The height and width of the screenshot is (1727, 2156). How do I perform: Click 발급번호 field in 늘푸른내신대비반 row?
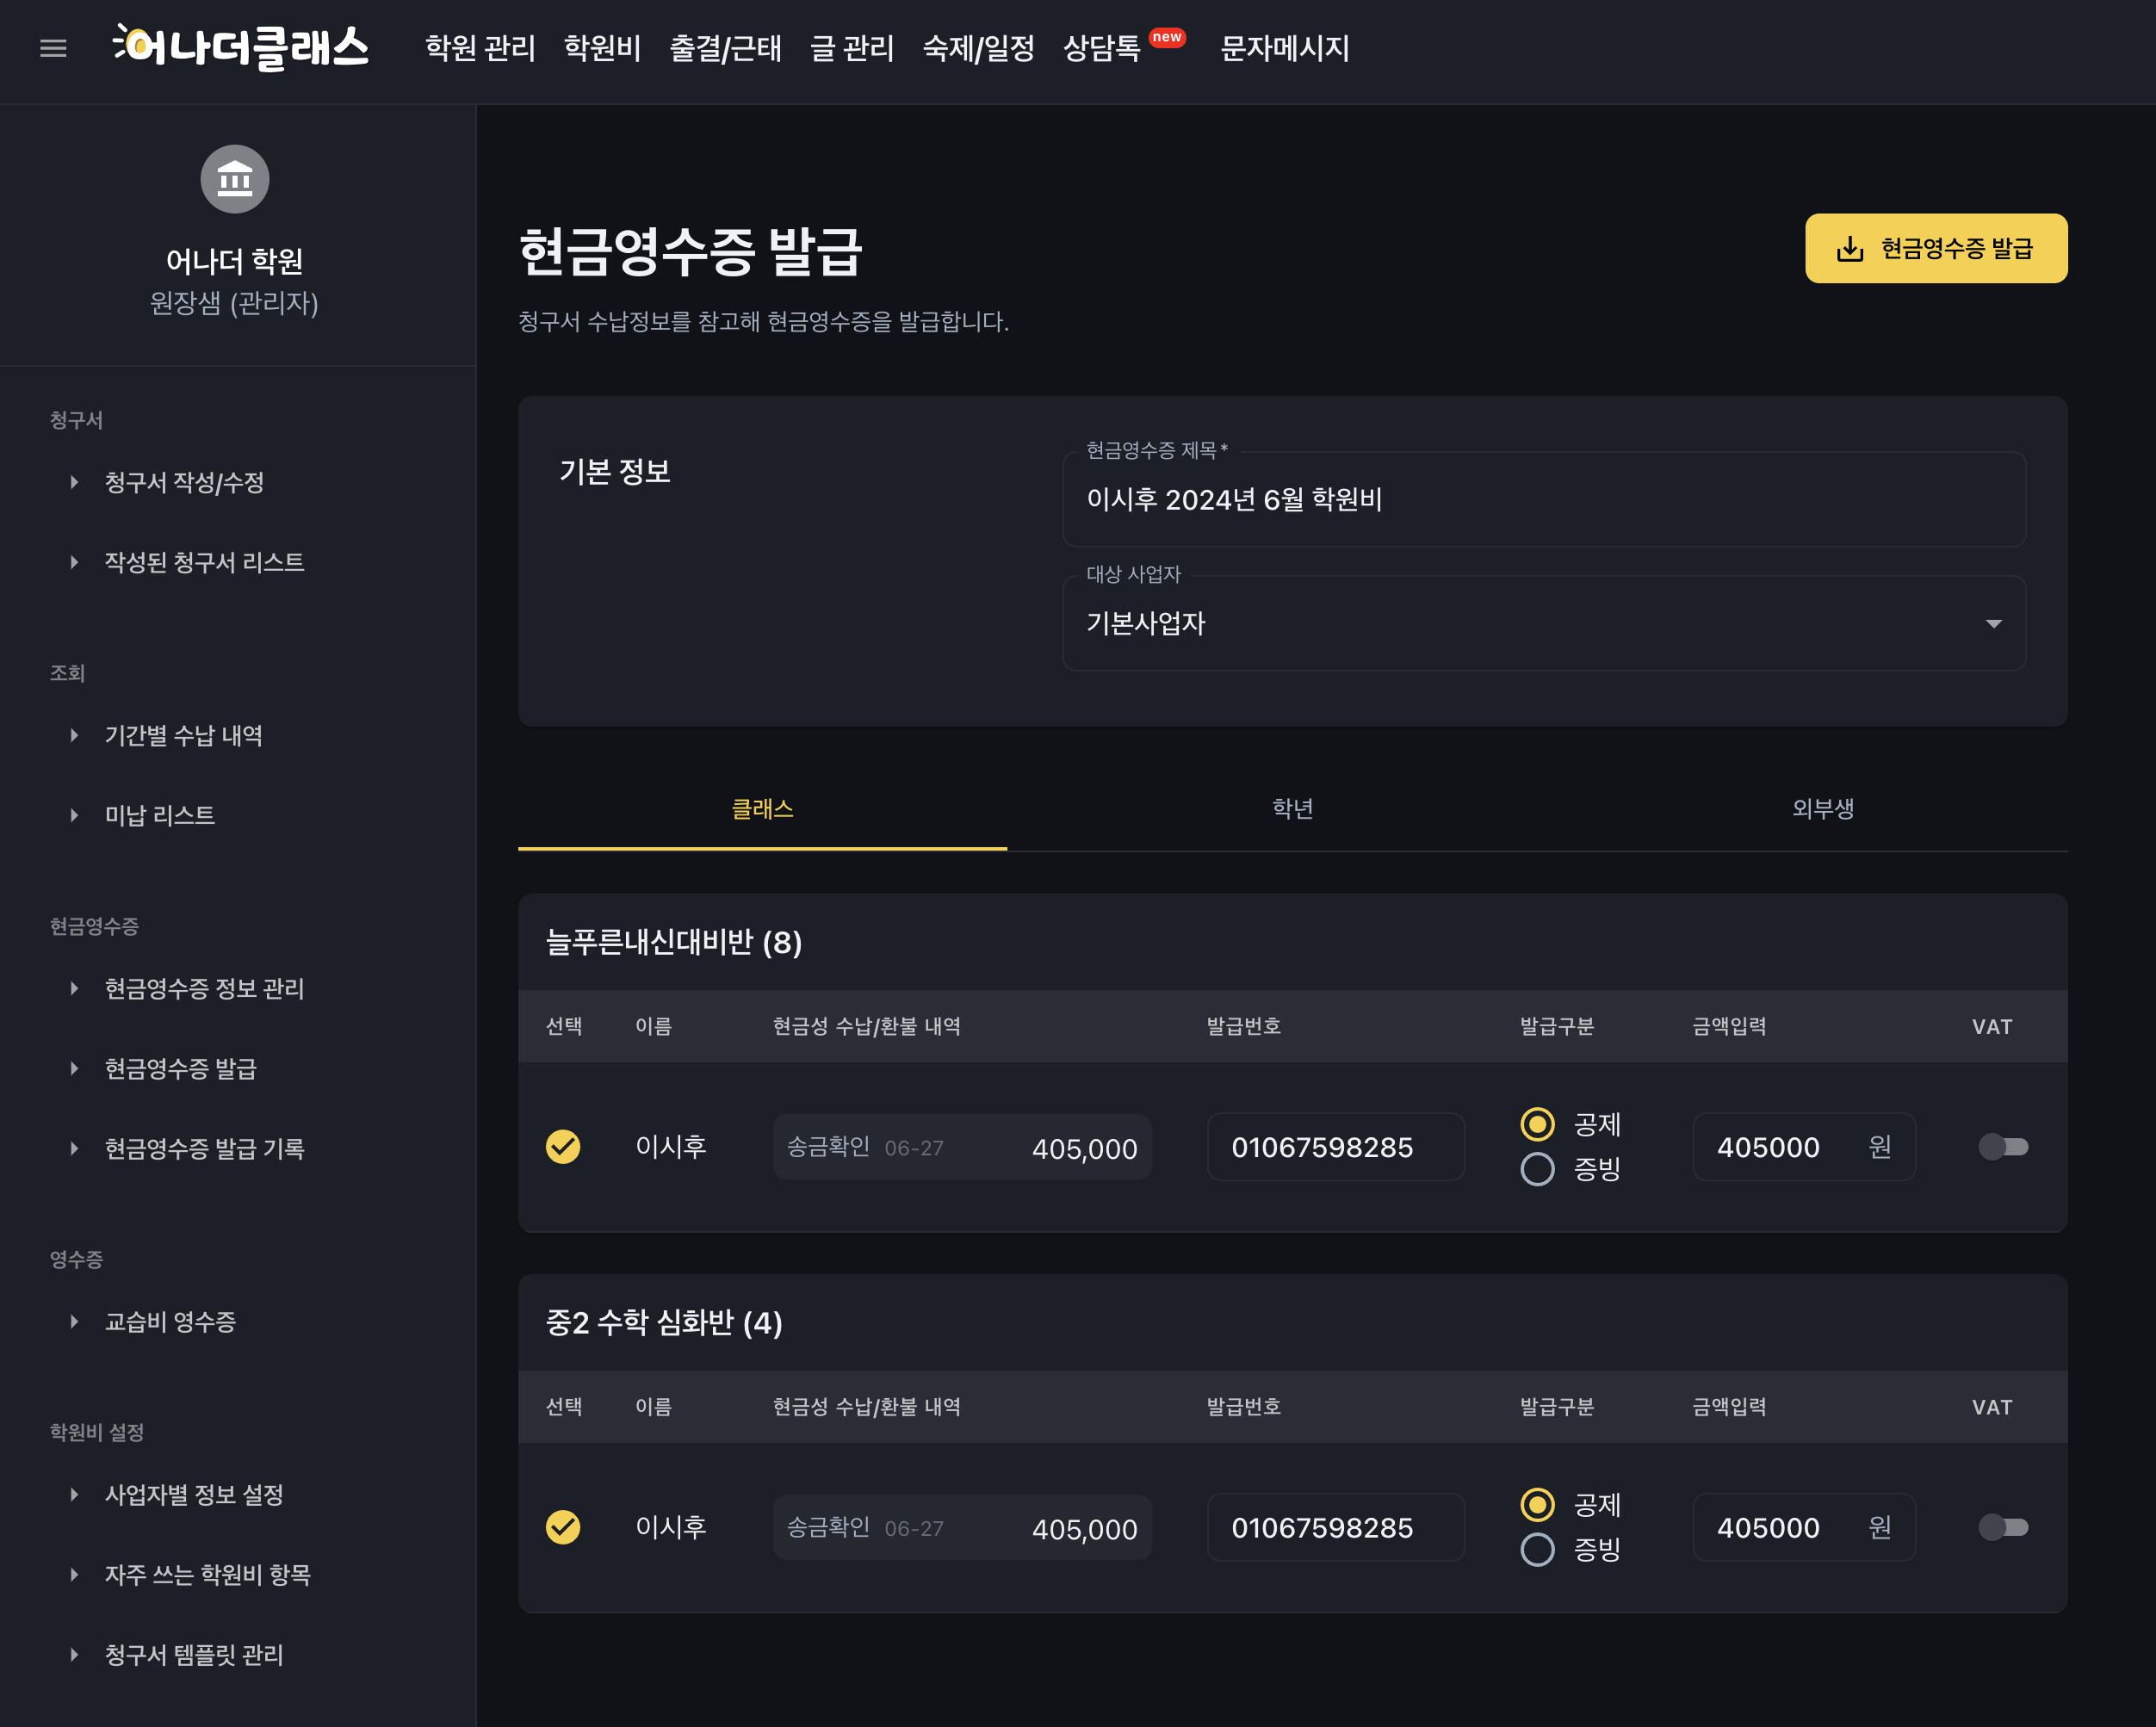pos(1335,1146)
